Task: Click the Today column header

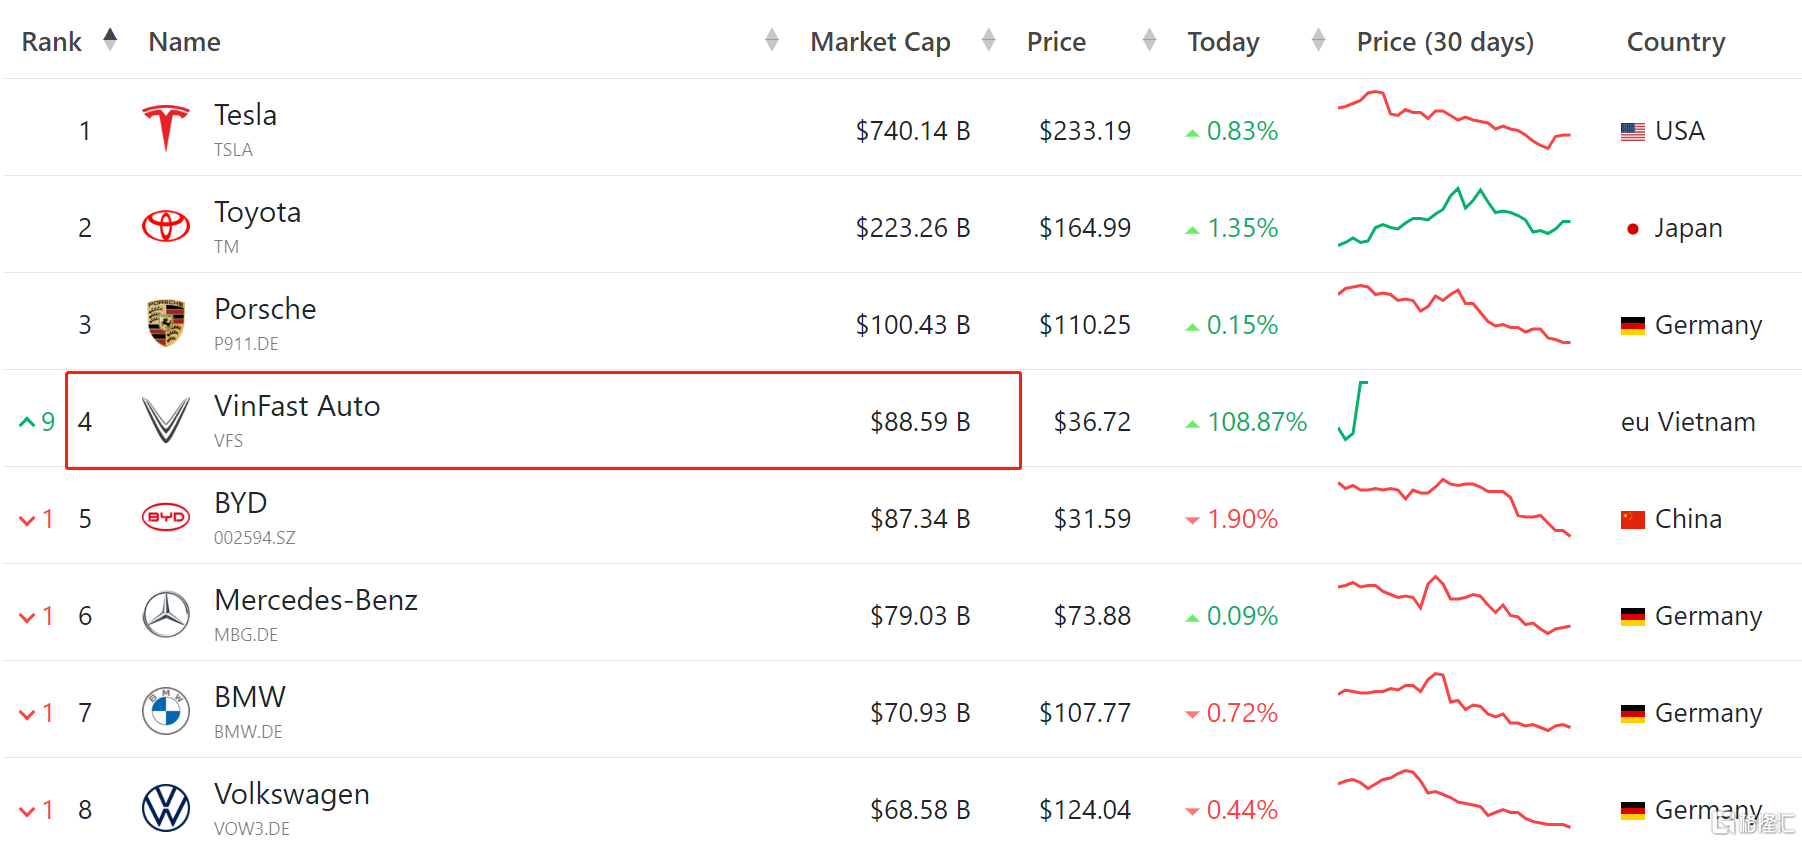Action: pos(1223,42)
